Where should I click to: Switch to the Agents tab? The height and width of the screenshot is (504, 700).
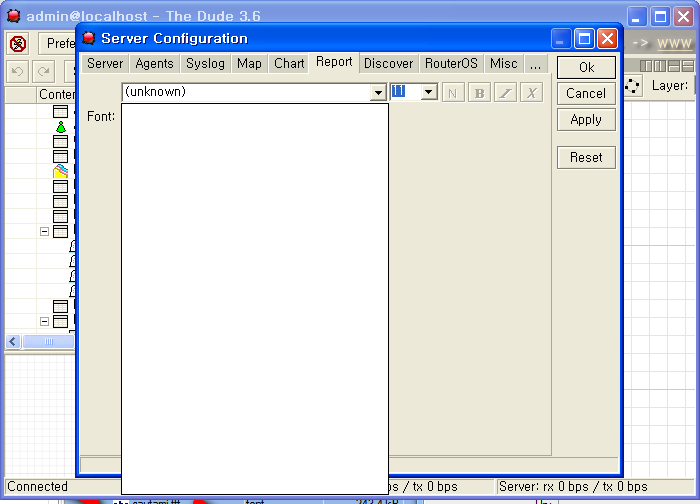pos(154,63)
